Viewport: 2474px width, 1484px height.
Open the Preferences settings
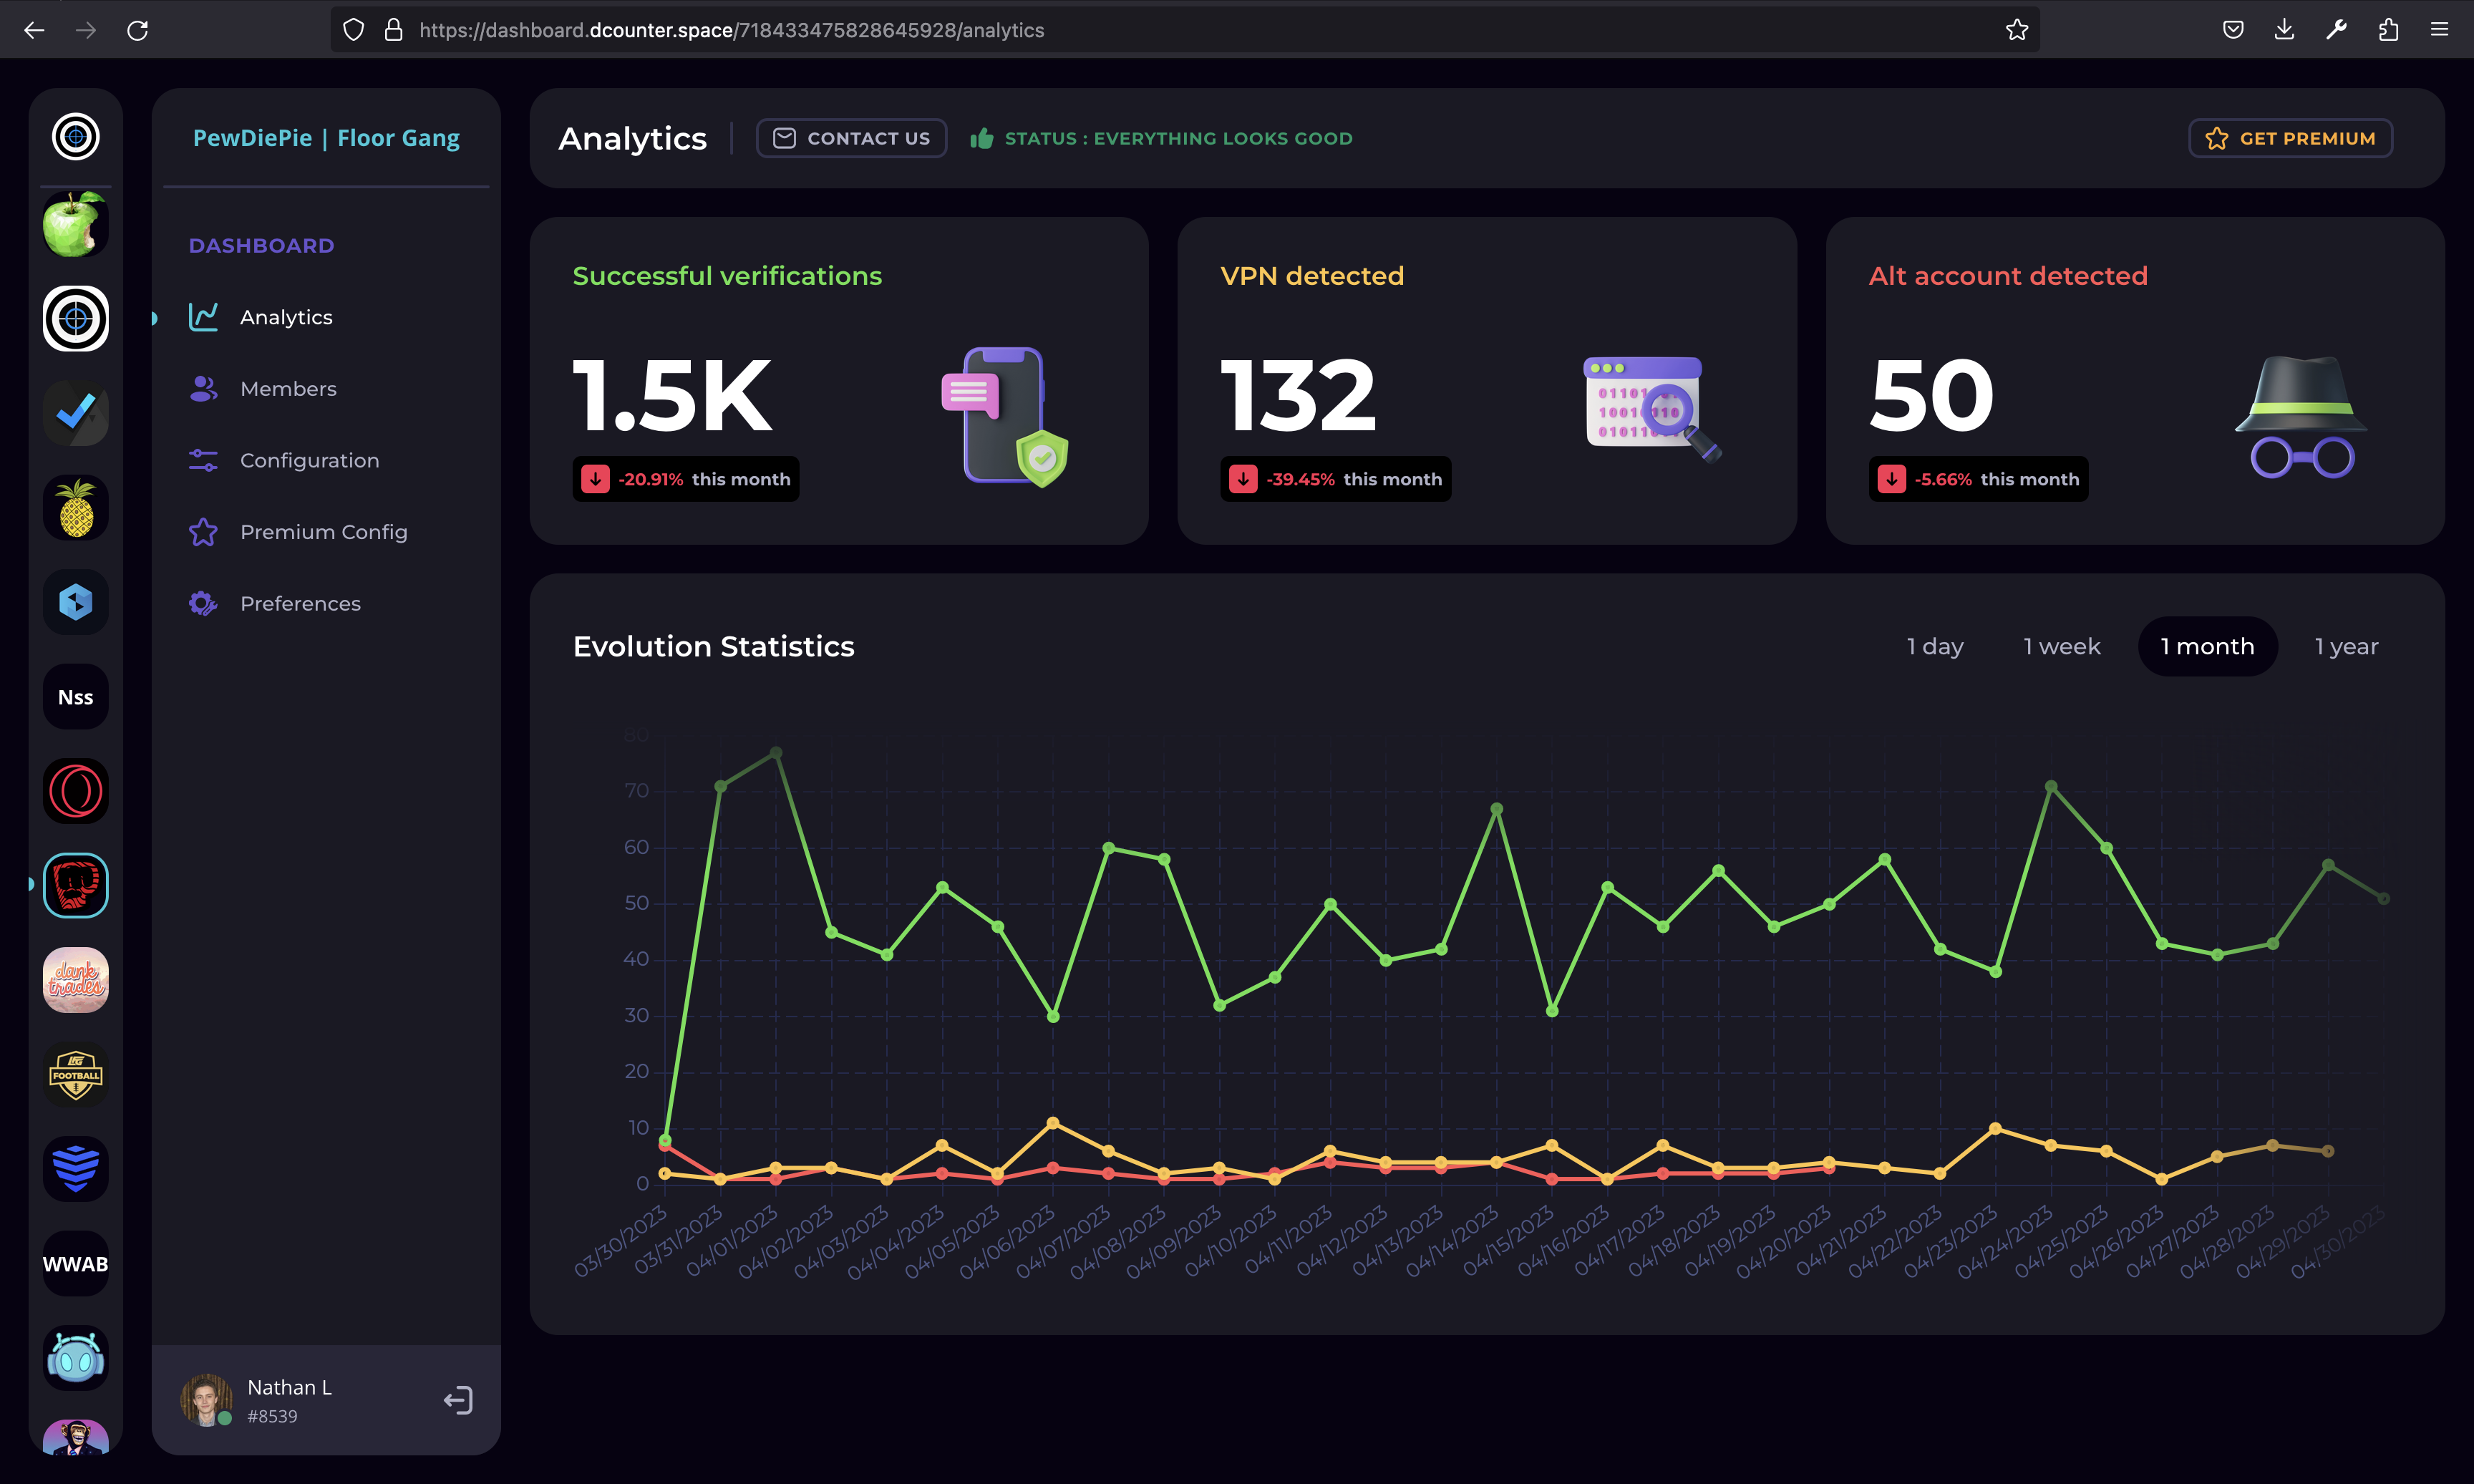300,603
